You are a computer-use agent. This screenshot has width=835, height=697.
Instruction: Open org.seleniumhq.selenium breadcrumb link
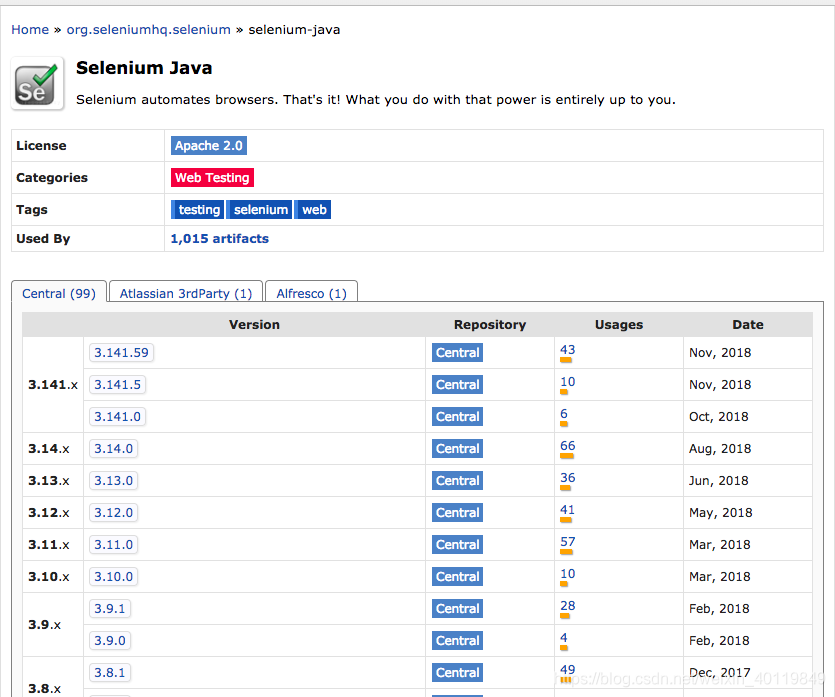click(x=149, y=30)
